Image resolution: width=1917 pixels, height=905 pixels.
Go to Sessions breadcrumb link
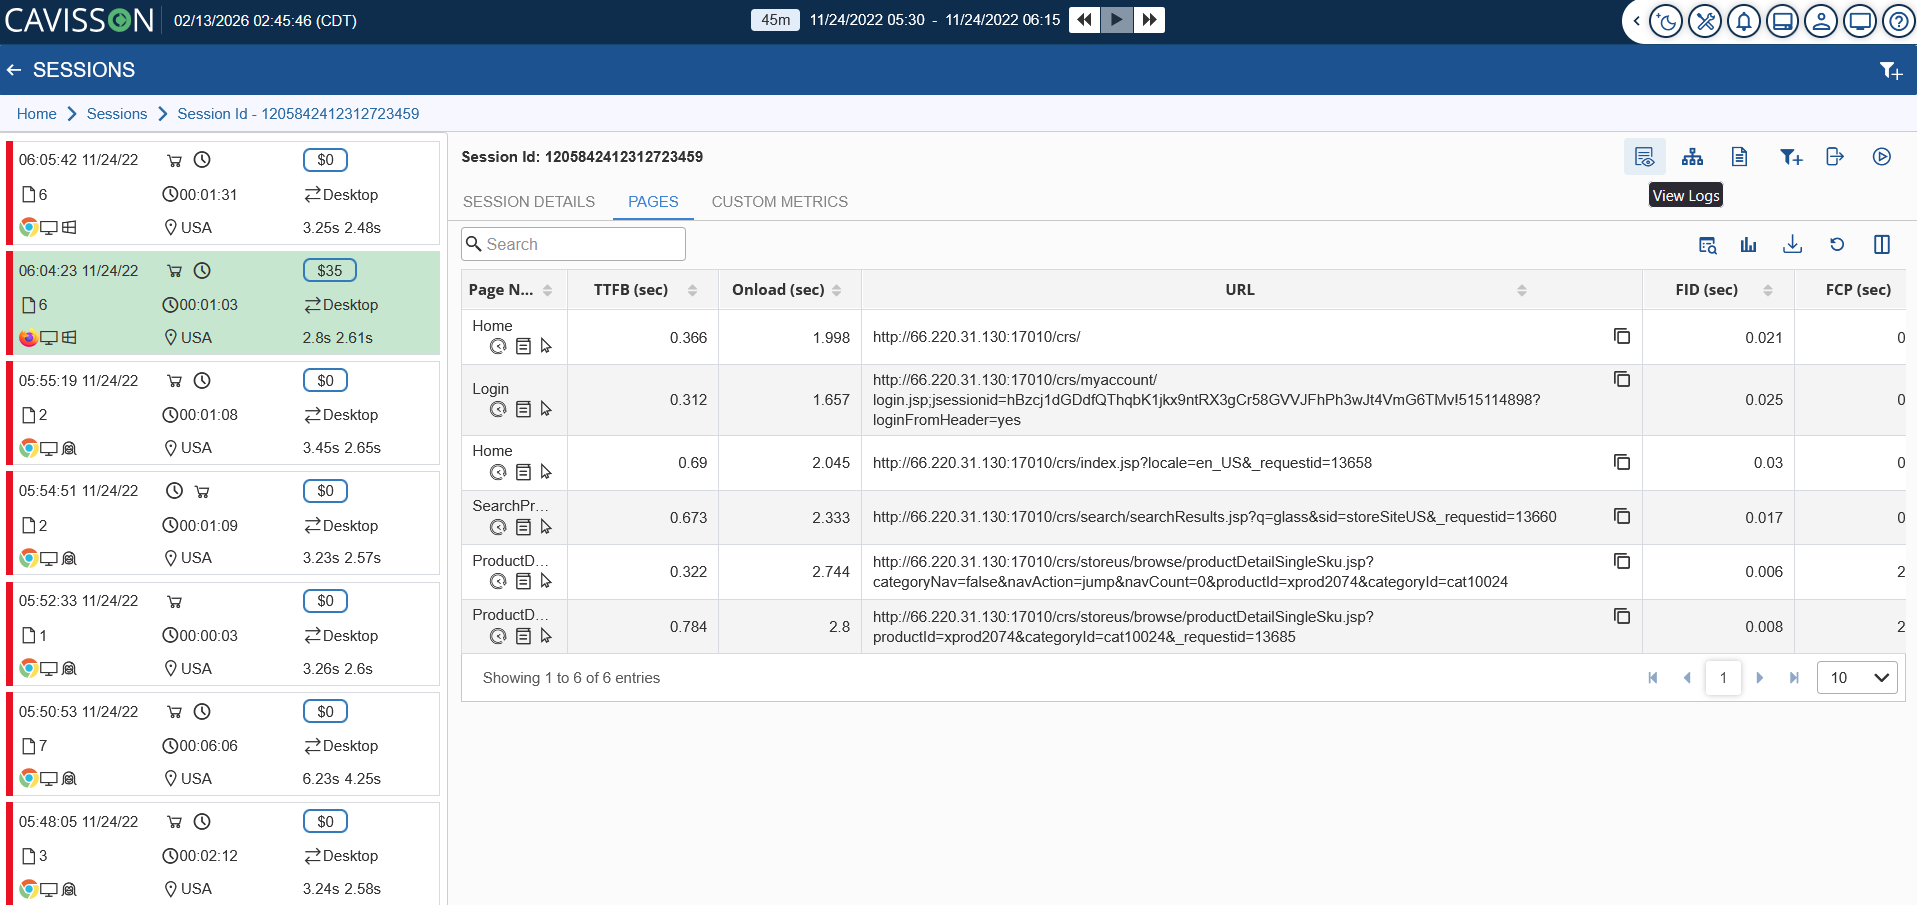(117, 114)
